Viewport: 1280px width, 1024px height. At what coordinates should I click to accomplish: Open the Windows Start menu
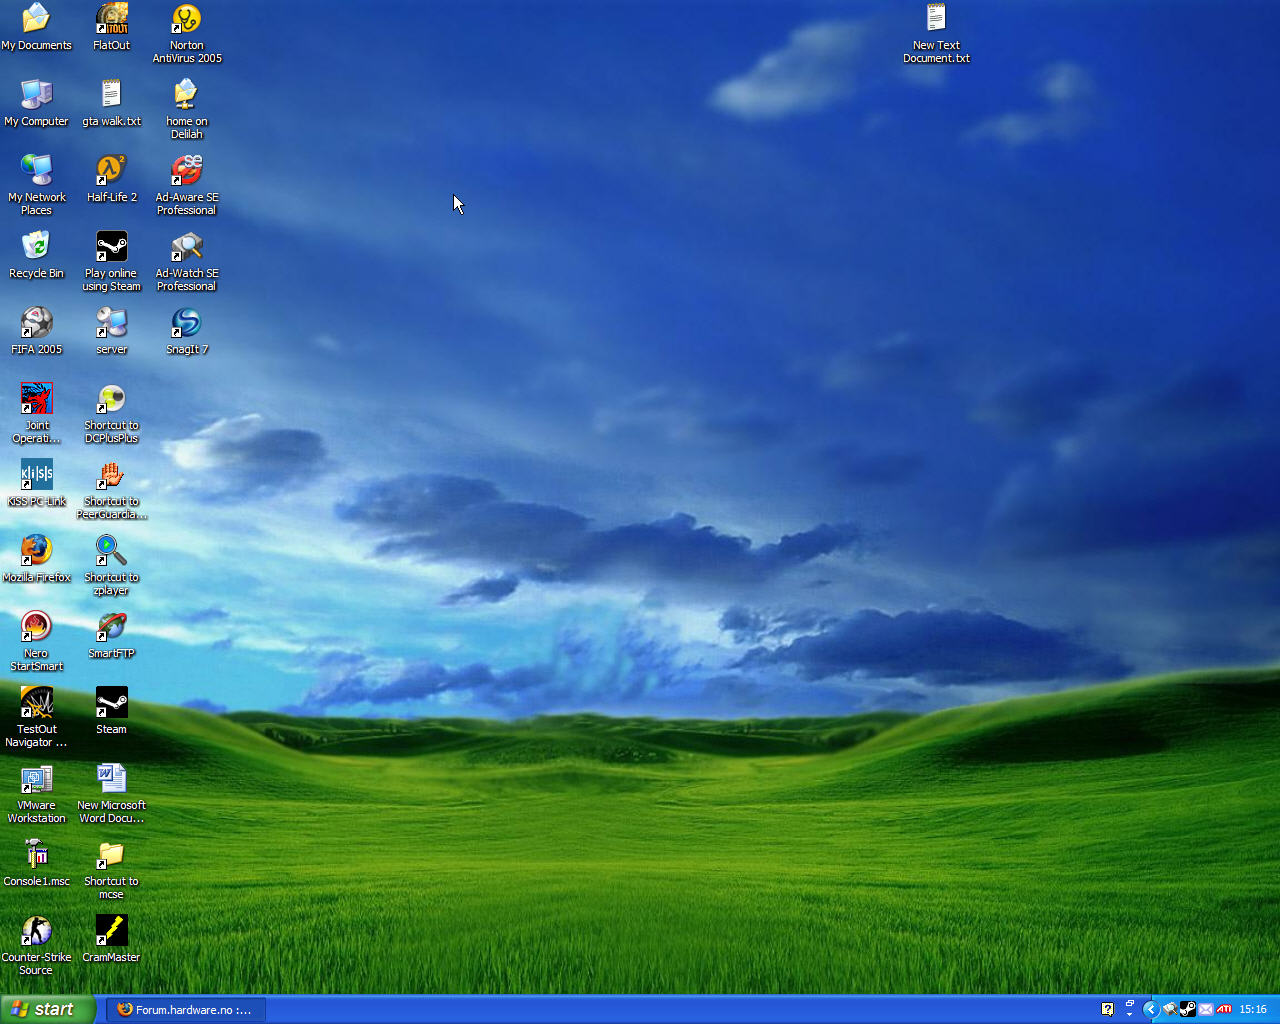48,1009
